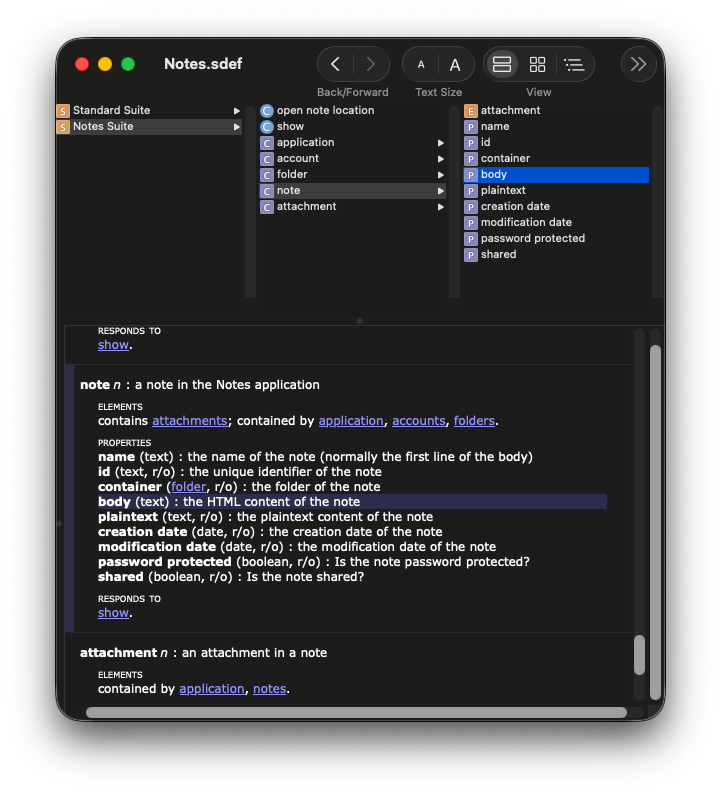Expand the note class arrow
Screen dimensions: 721x795
tap(441, 191)
